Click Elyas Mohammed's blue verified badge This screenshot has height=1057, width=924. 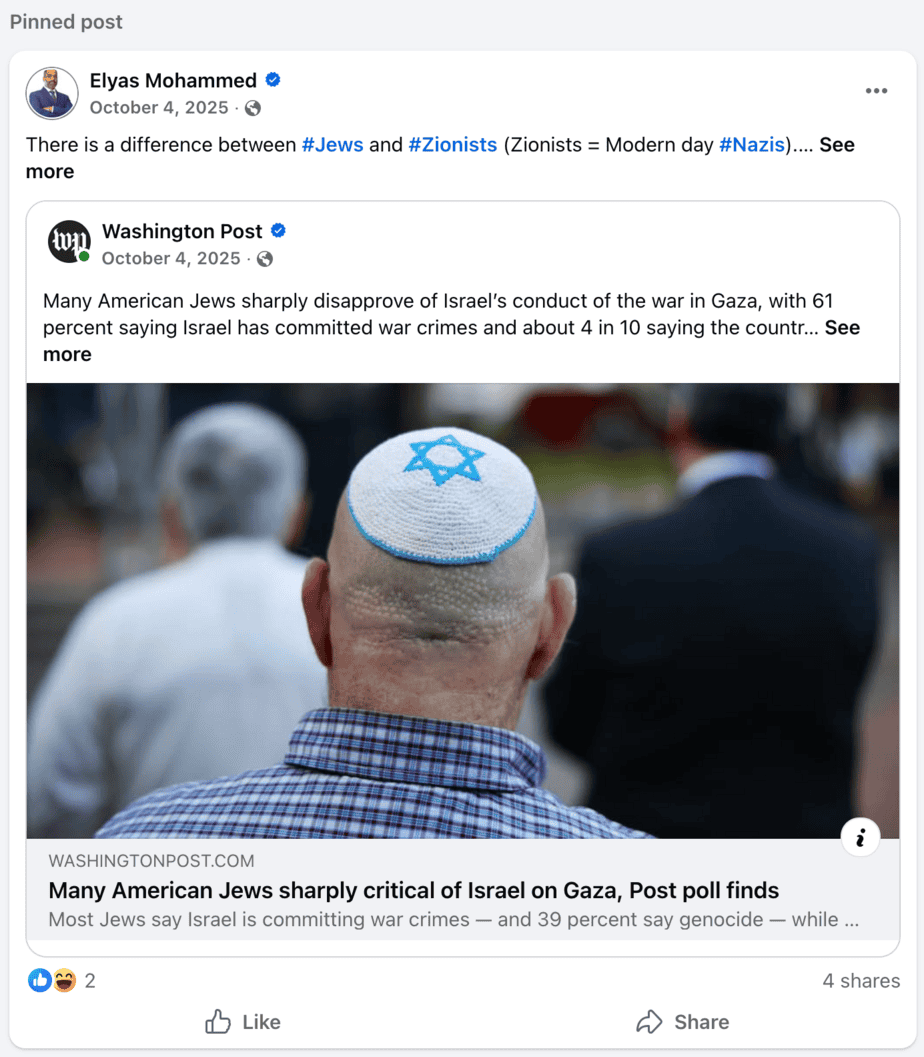273,80
